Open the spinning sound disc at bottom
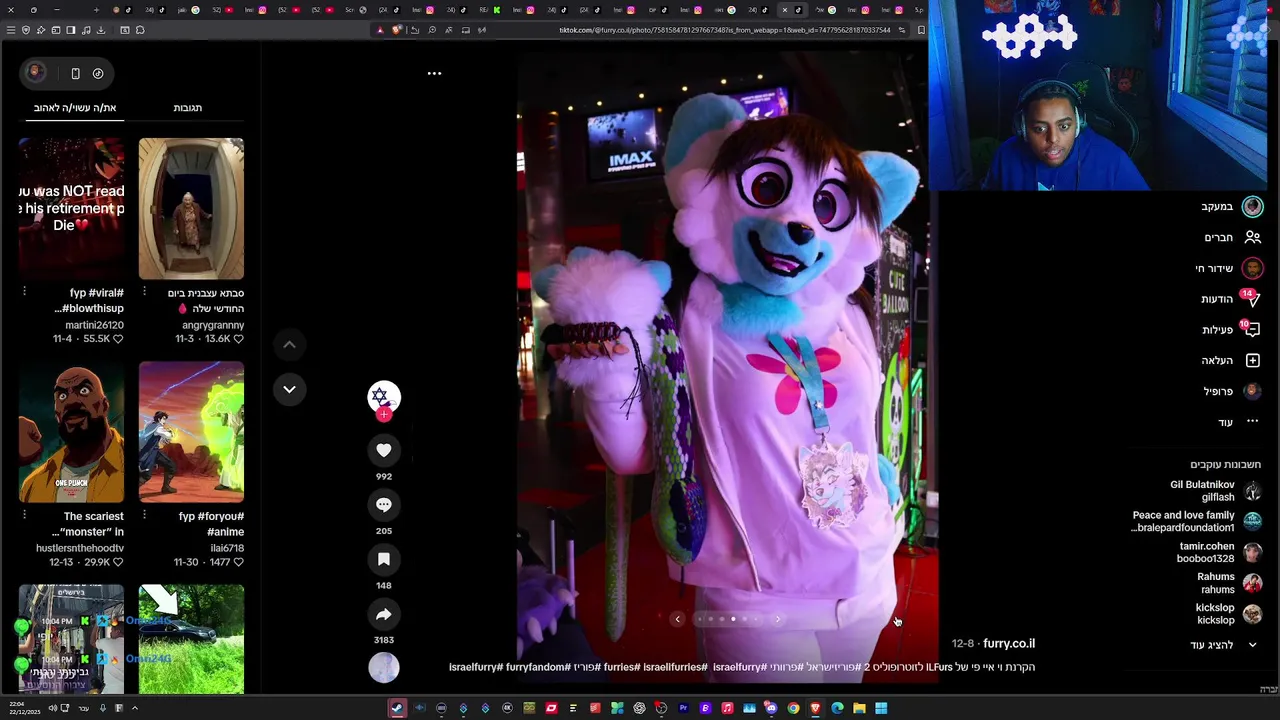The width and height of the screenshot is (1280, 720). [384, 668]
